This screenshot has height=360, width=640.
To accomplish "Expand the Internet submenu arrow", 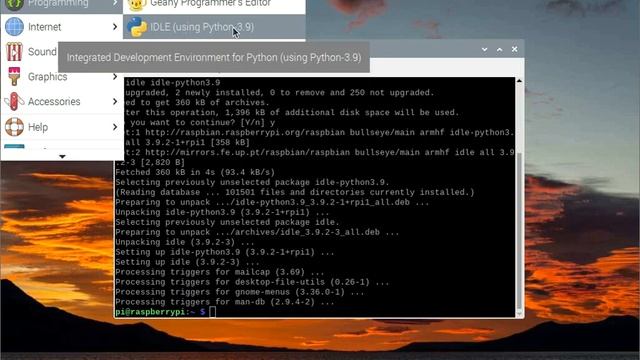I will click(115, 27).
